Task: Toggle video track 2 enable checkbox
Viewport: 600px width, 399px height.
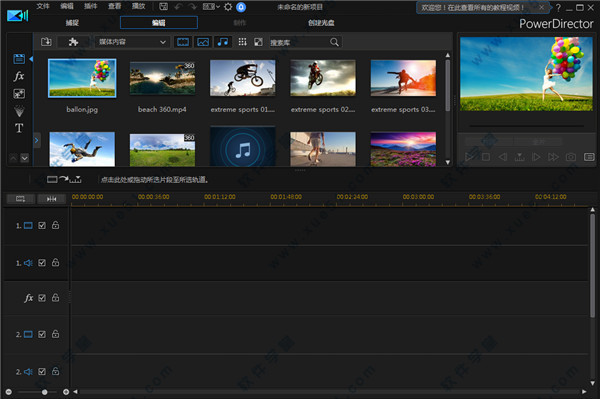Action: 42,334
